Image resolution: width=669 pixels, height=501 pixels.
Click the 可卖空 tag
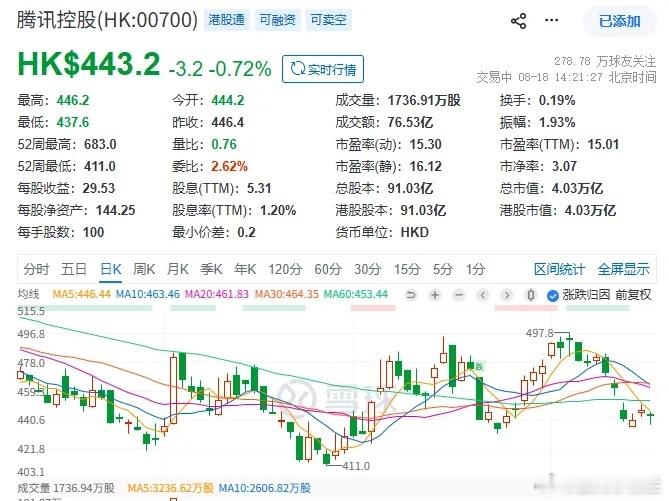pyautogui.click(x=328, y=20)
